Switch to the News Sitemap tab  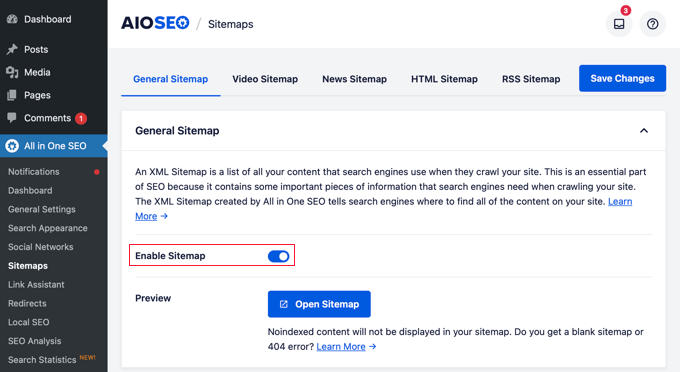click(x=354, y=79)
